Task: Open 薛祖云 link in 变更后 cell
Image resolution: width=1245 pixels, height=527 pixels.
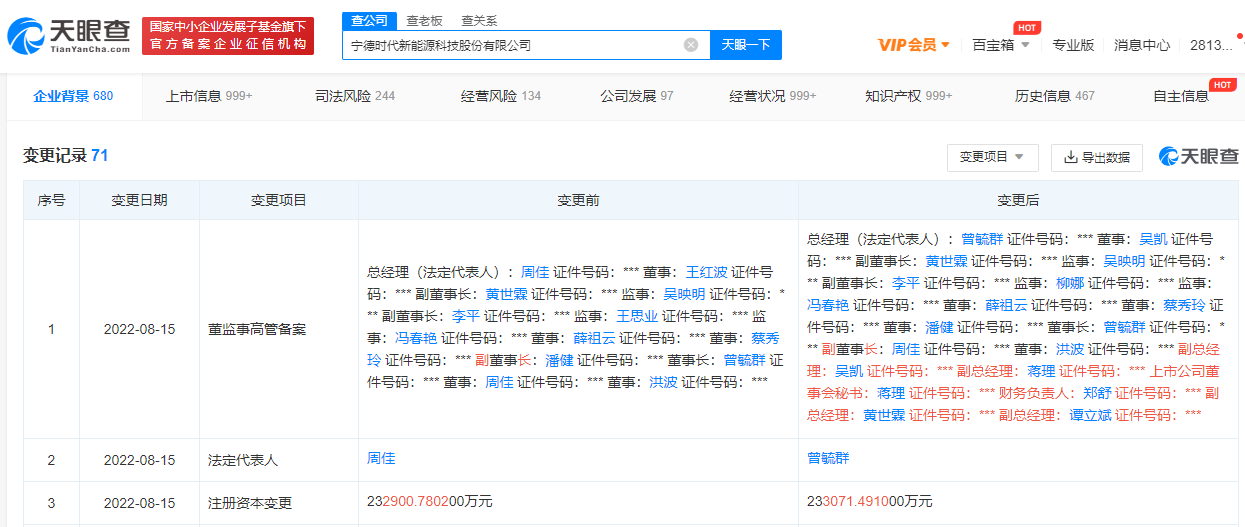Action: (1006, 305)
